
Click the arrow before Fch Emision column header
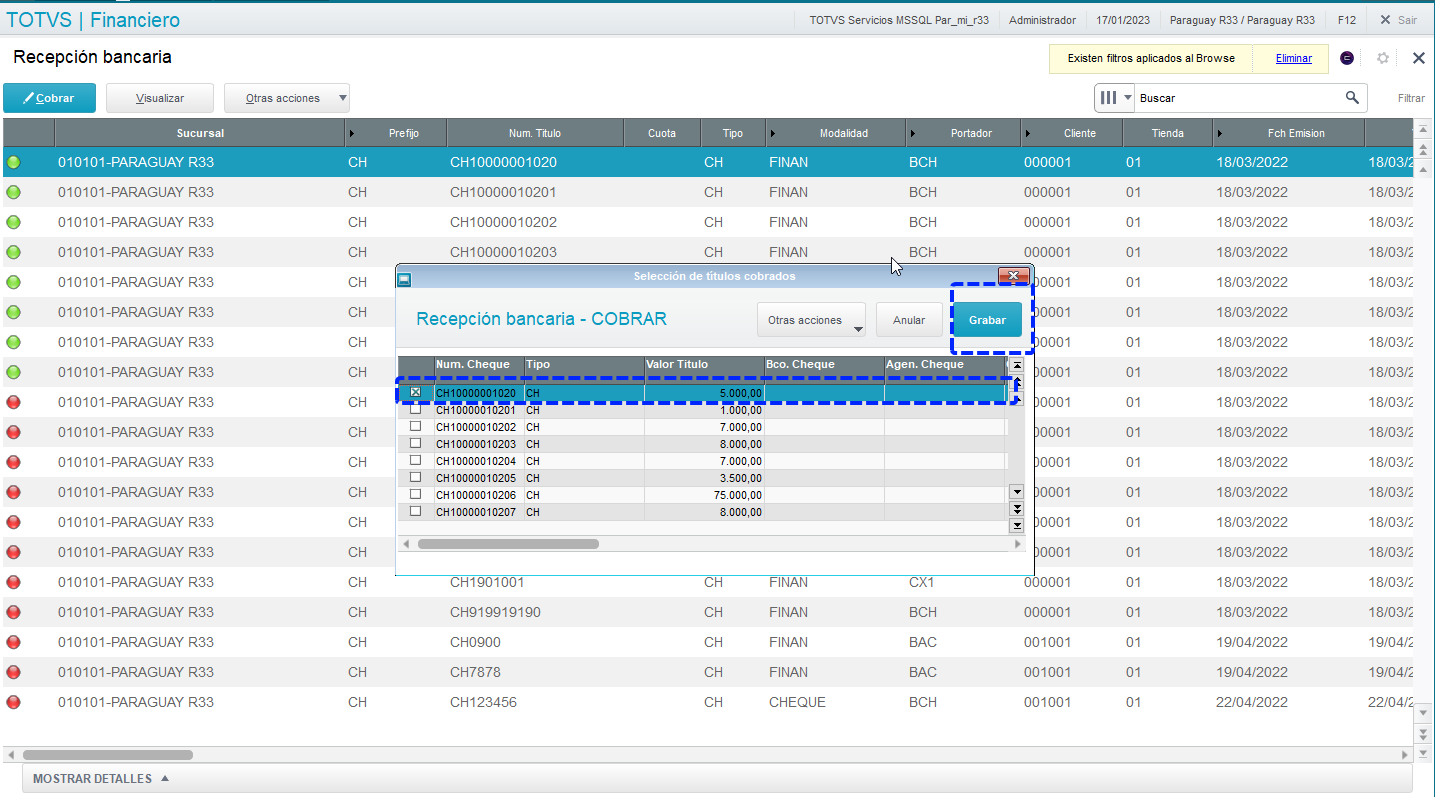[1219, 133]
